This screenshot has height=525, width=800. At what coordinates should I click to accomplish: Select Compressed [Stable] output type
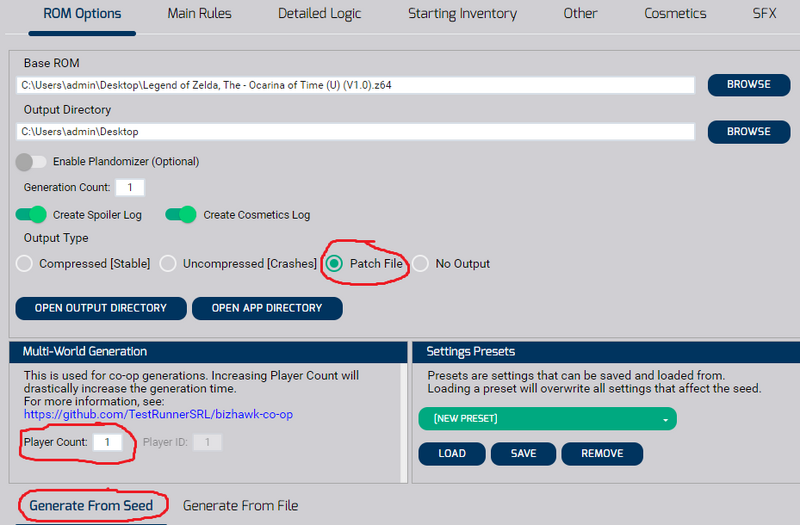(24, 264)
